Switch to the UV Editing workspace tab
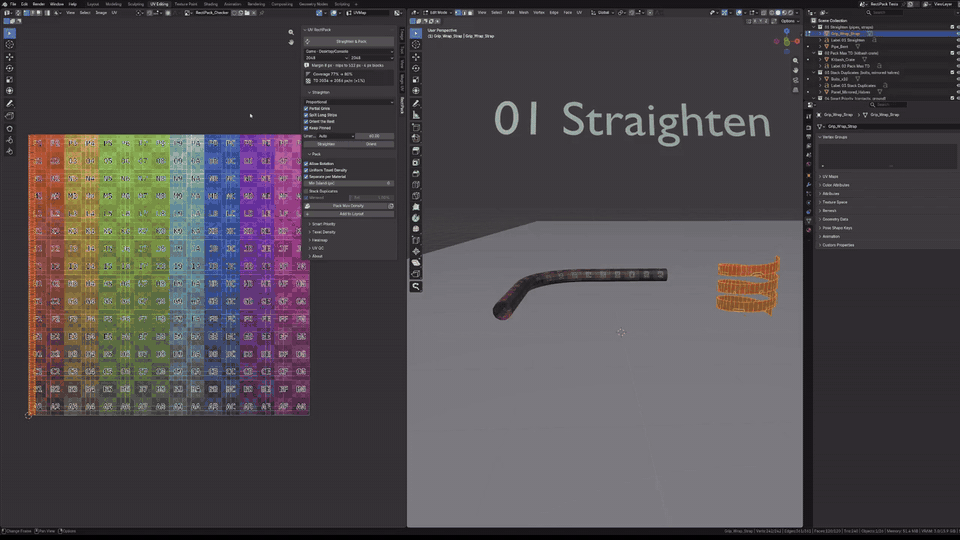The image size is (960, 540). [159, 4]
